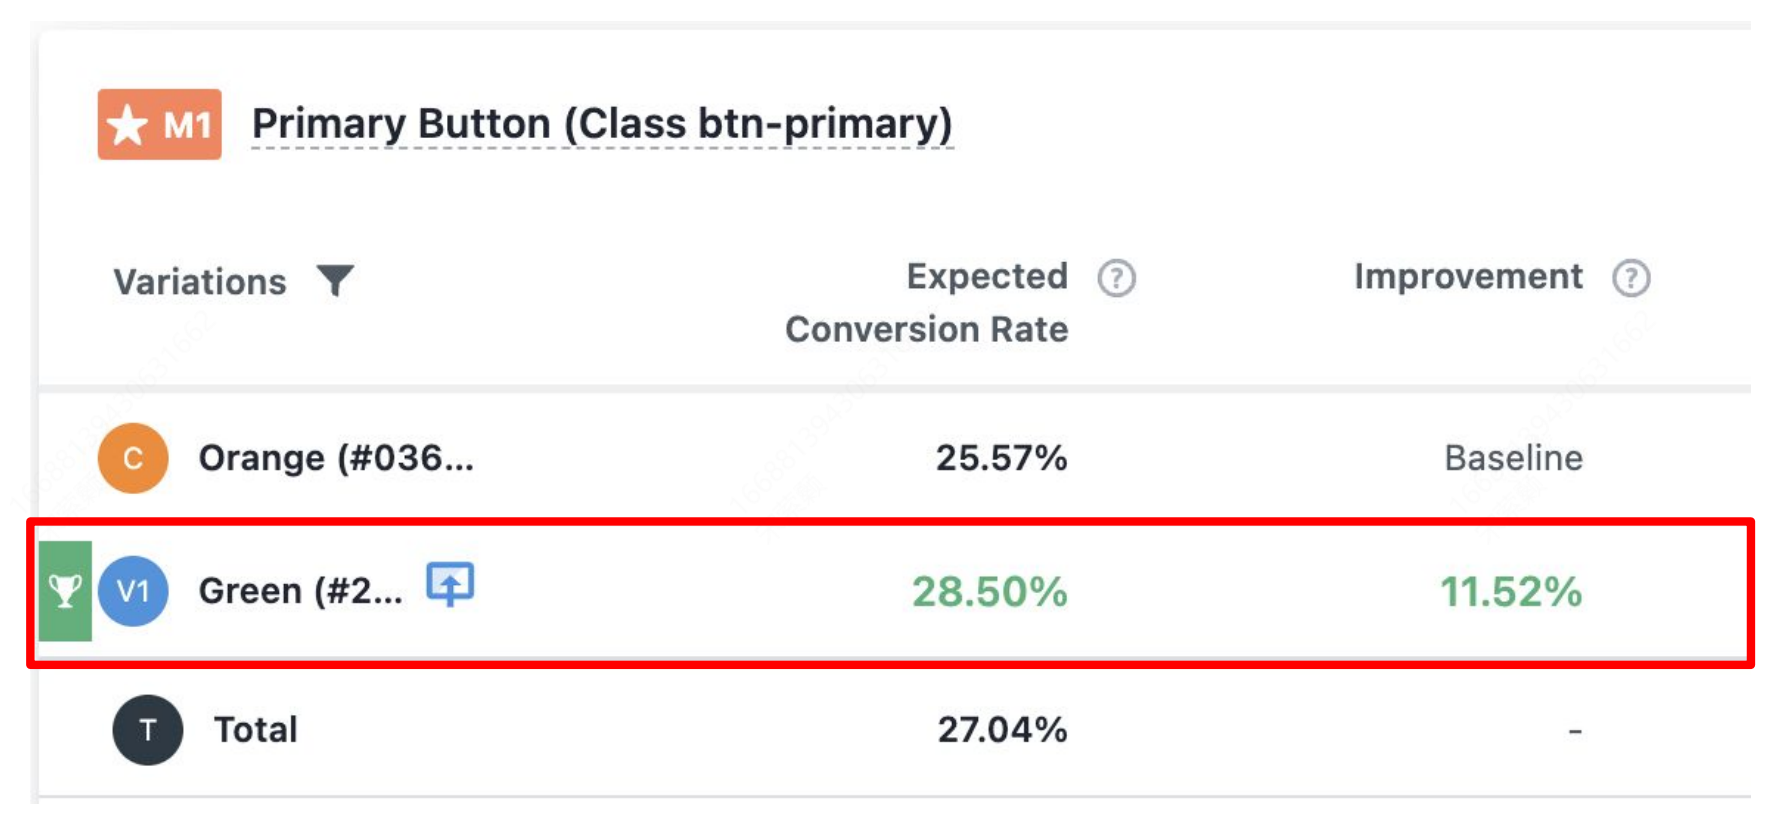Expand the truncated Green (#2... variation name
Screen dimensions: 1790x823
coord(300,590)
